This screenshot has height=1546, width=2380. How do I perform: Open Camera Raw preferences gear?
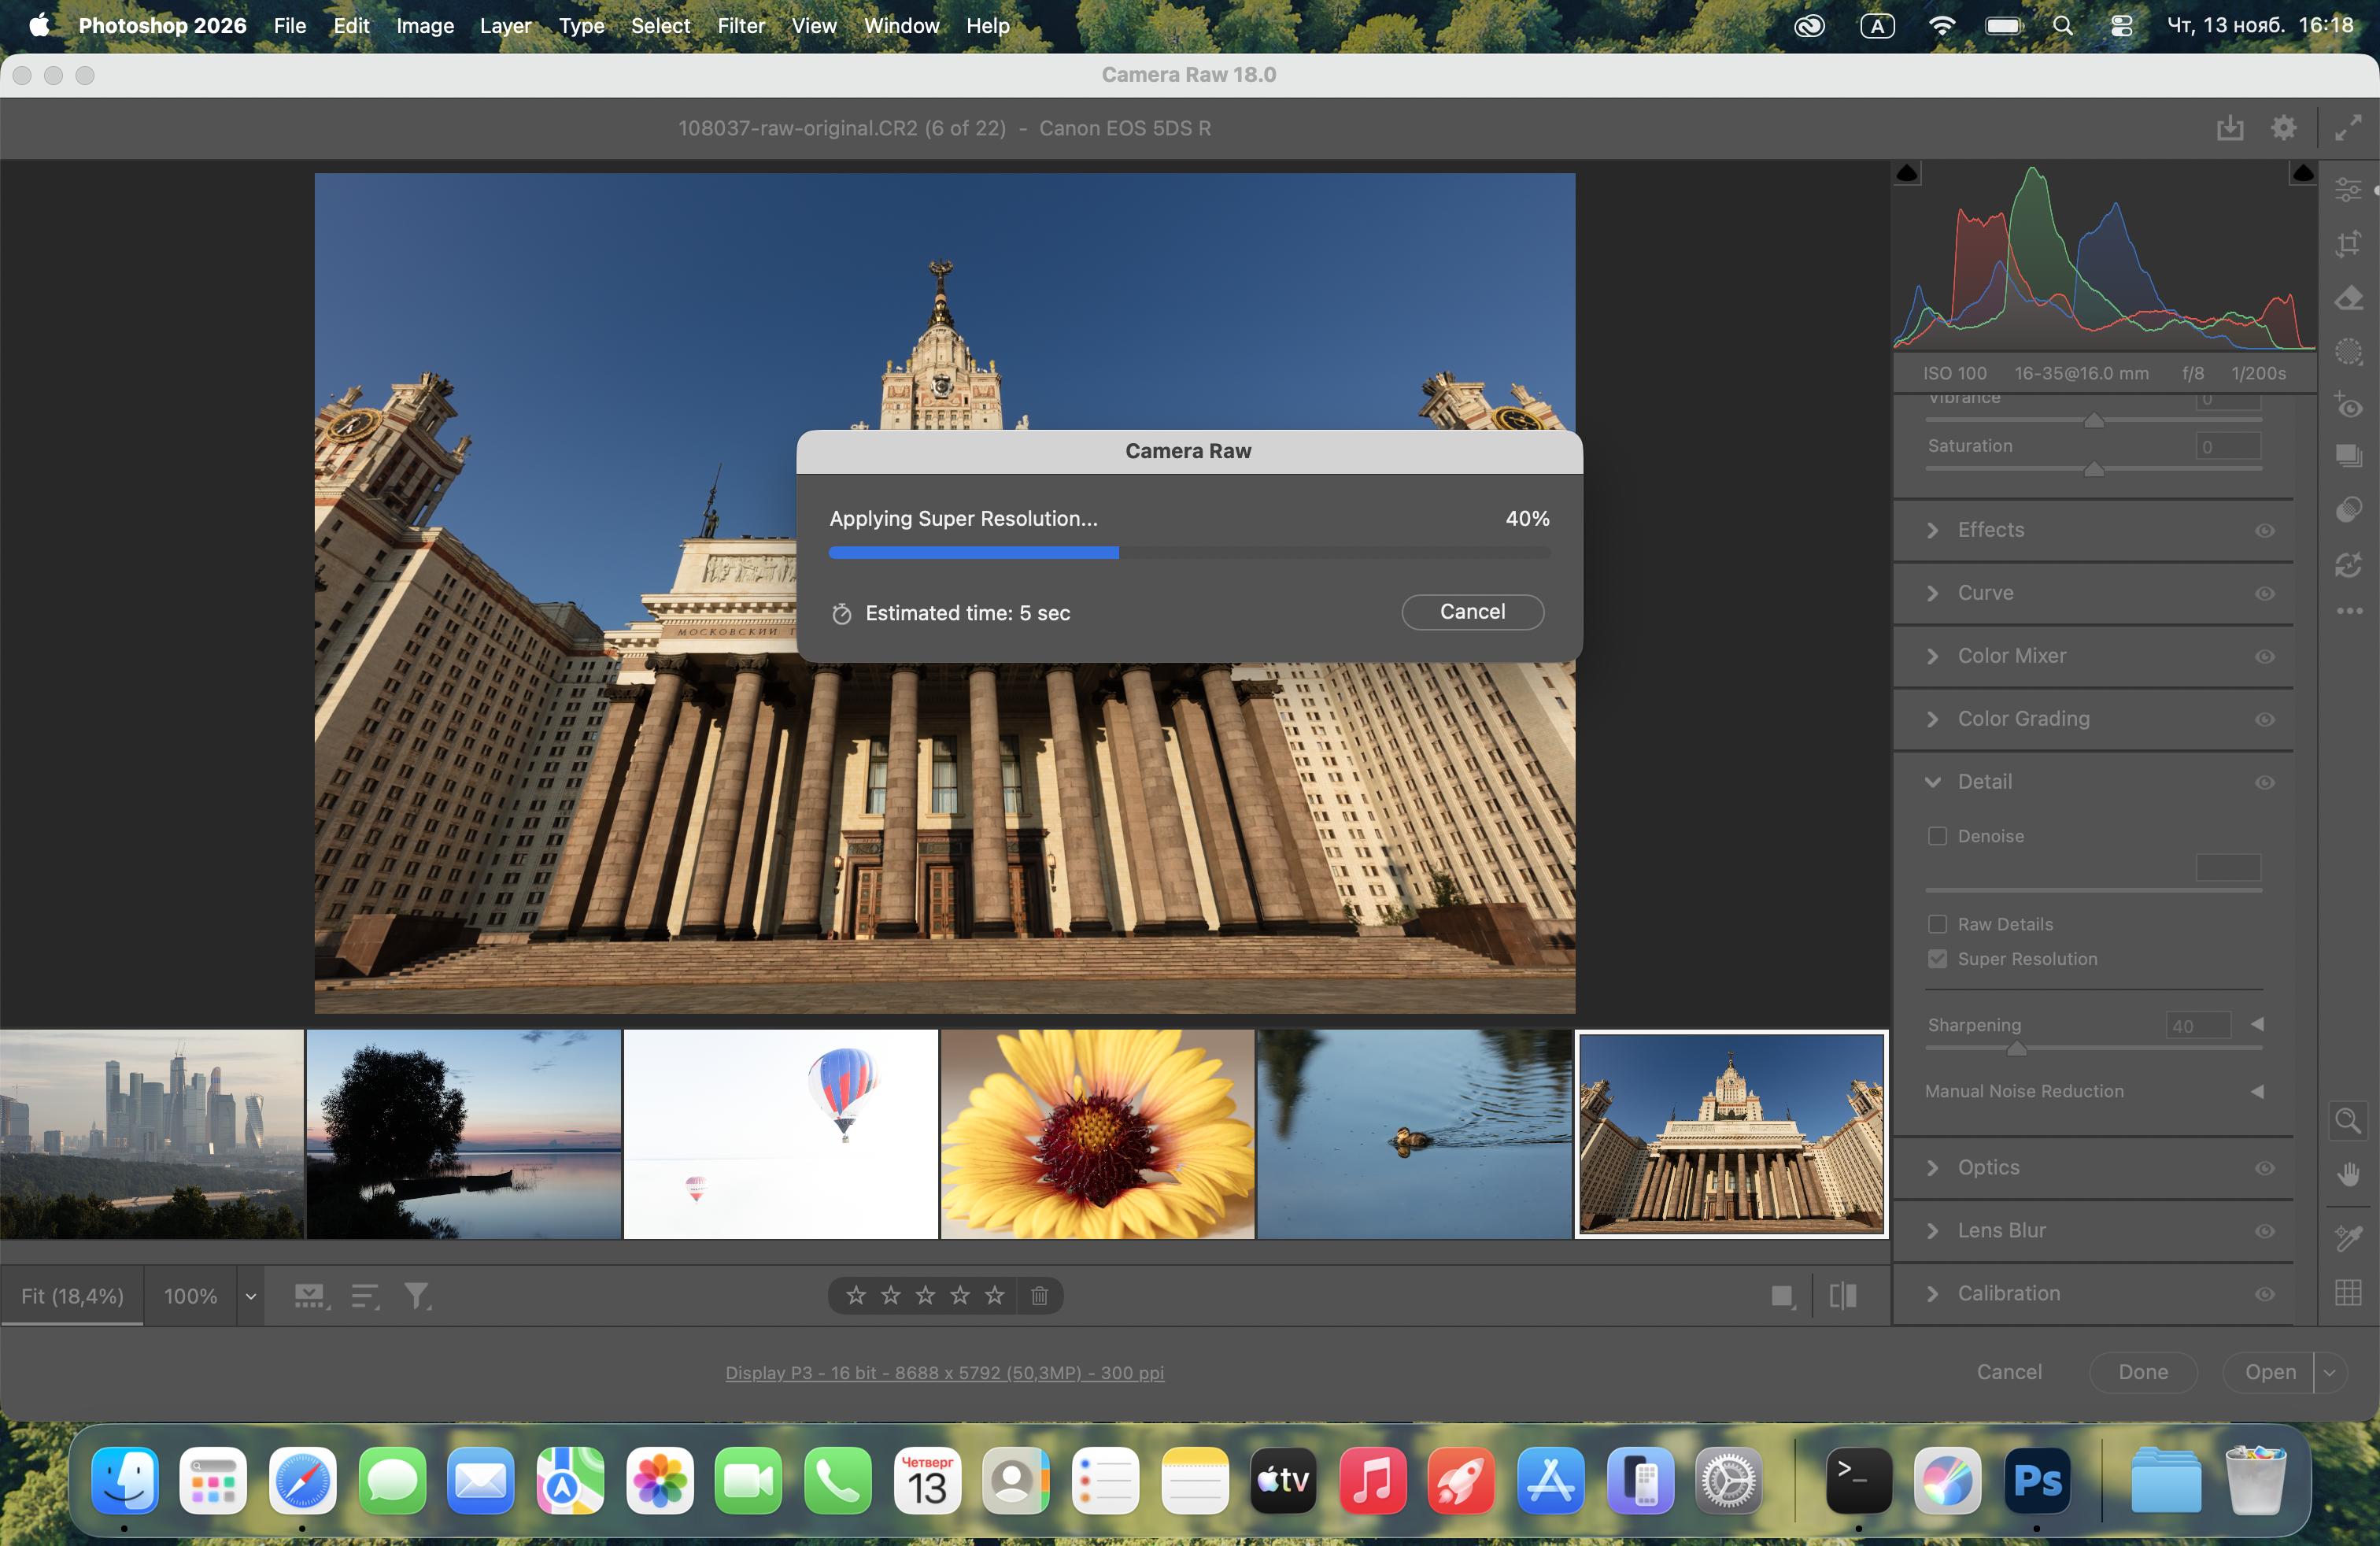point(2283,128)
